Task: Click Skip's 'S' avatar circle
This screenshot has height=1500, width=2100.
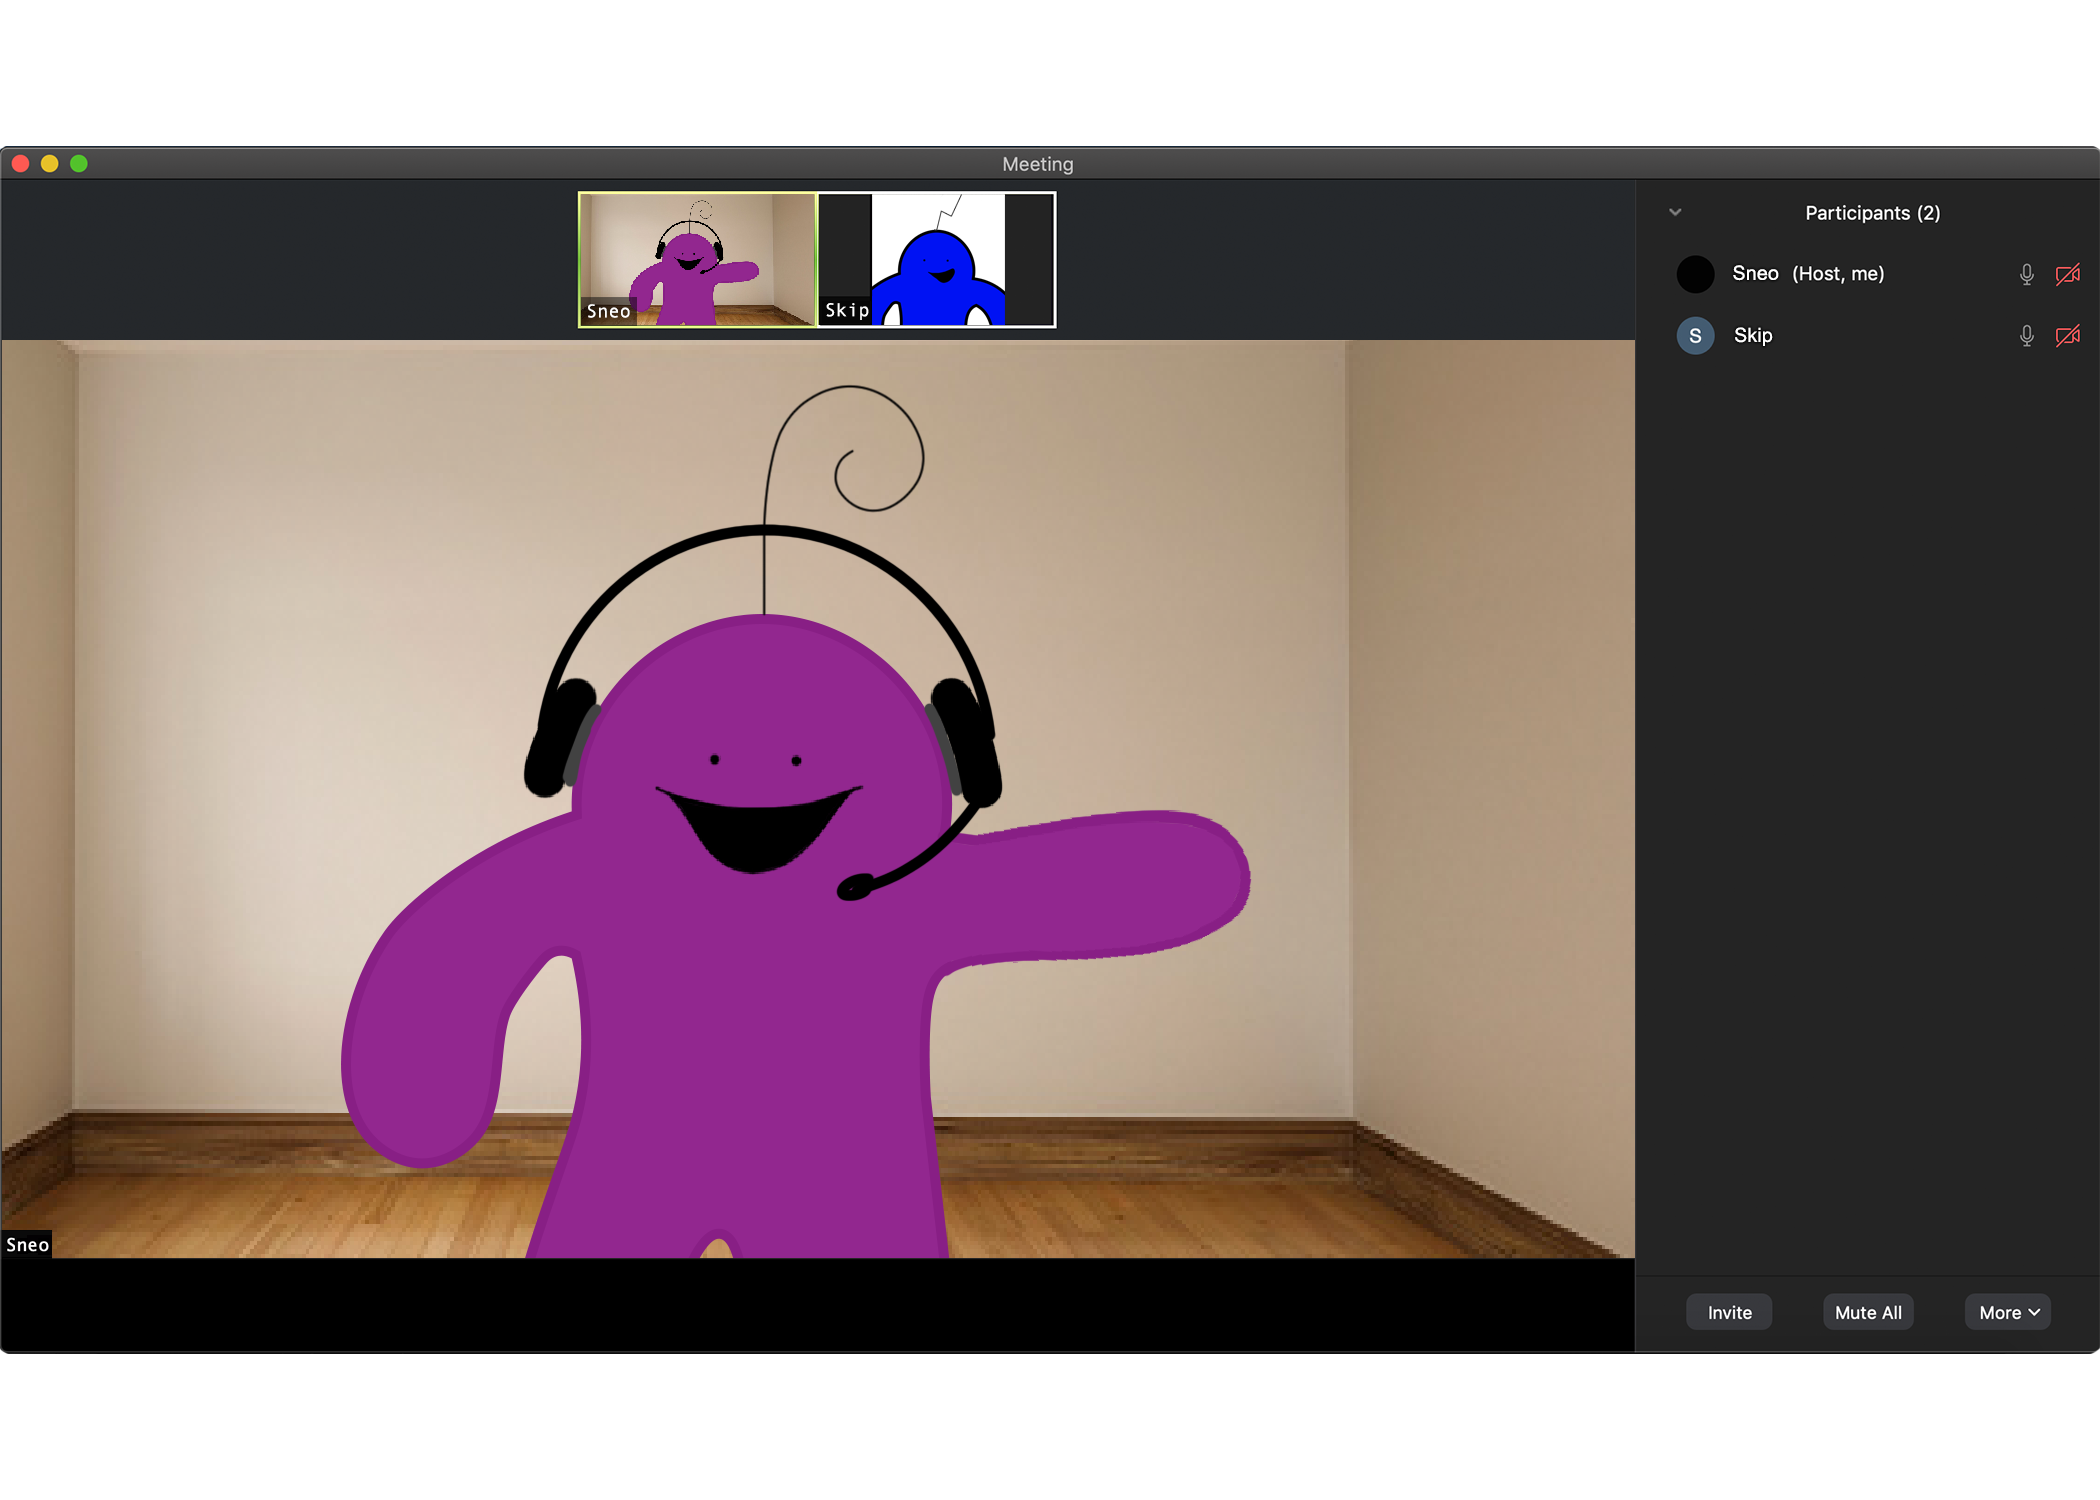Action: 1695,336
